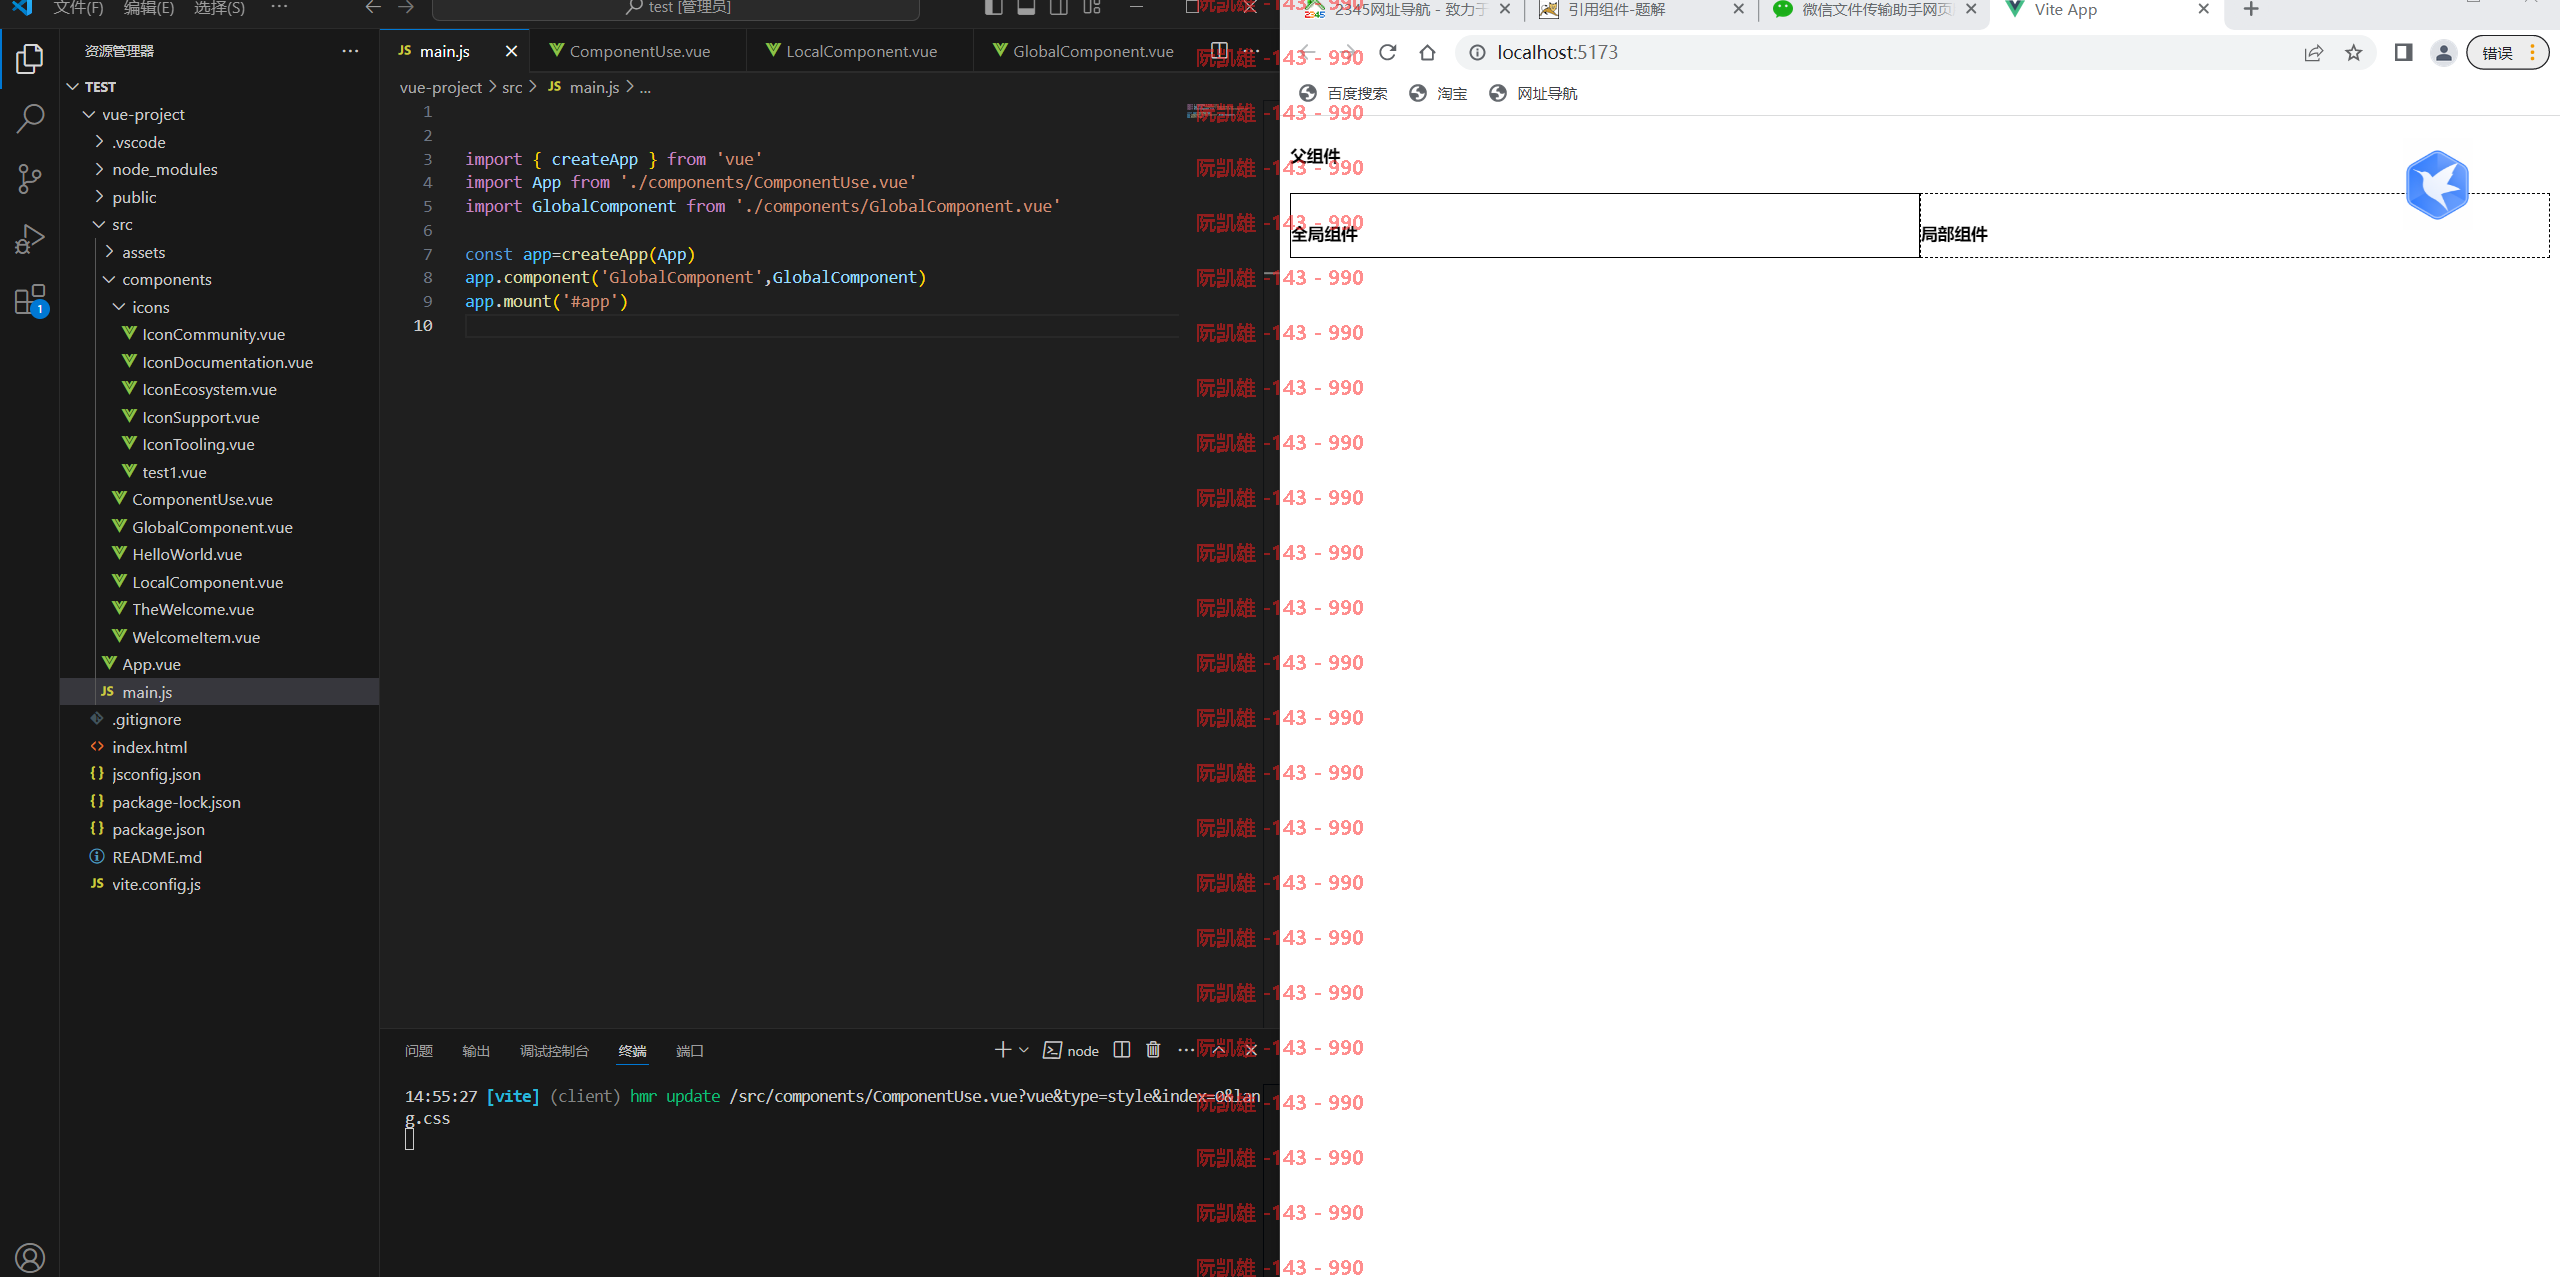Viewport: 2560px width, 1277px height.
Task: Go forward in VS Code navigation
Action: point(406,8)
